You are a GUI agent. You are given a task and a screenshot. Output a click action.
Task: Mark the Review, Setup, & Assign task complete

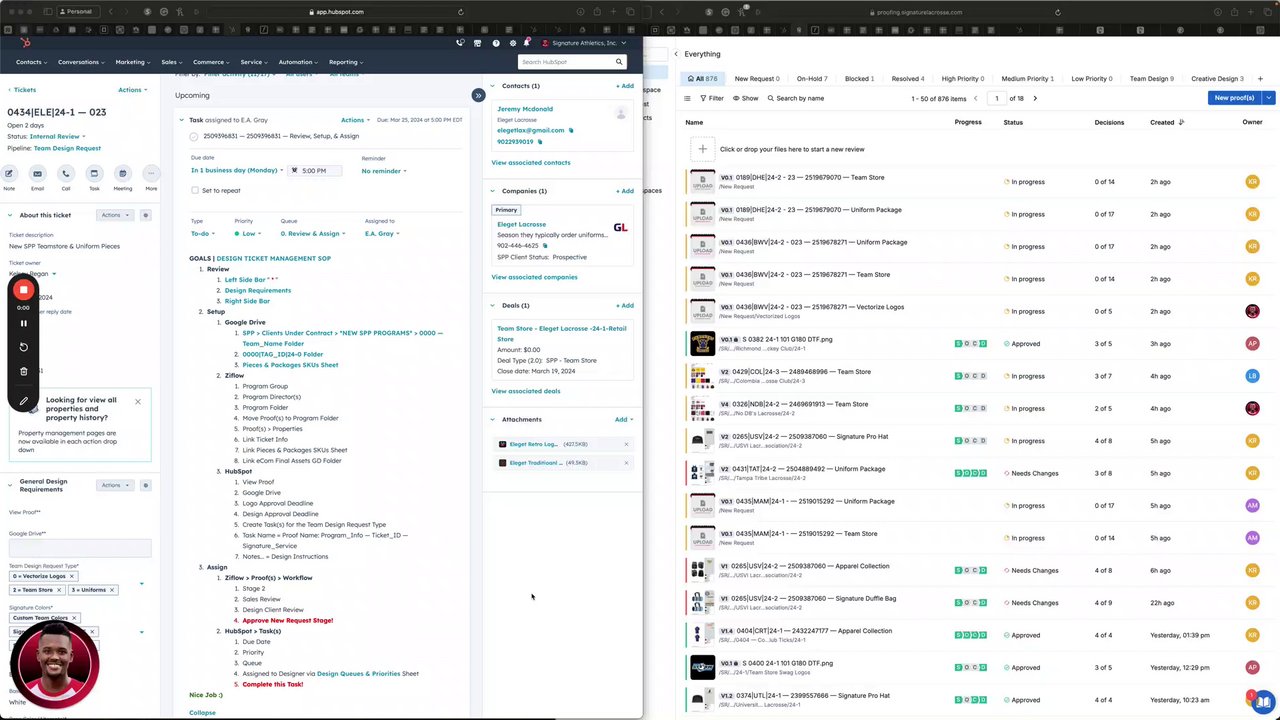[x=195, y=136]
